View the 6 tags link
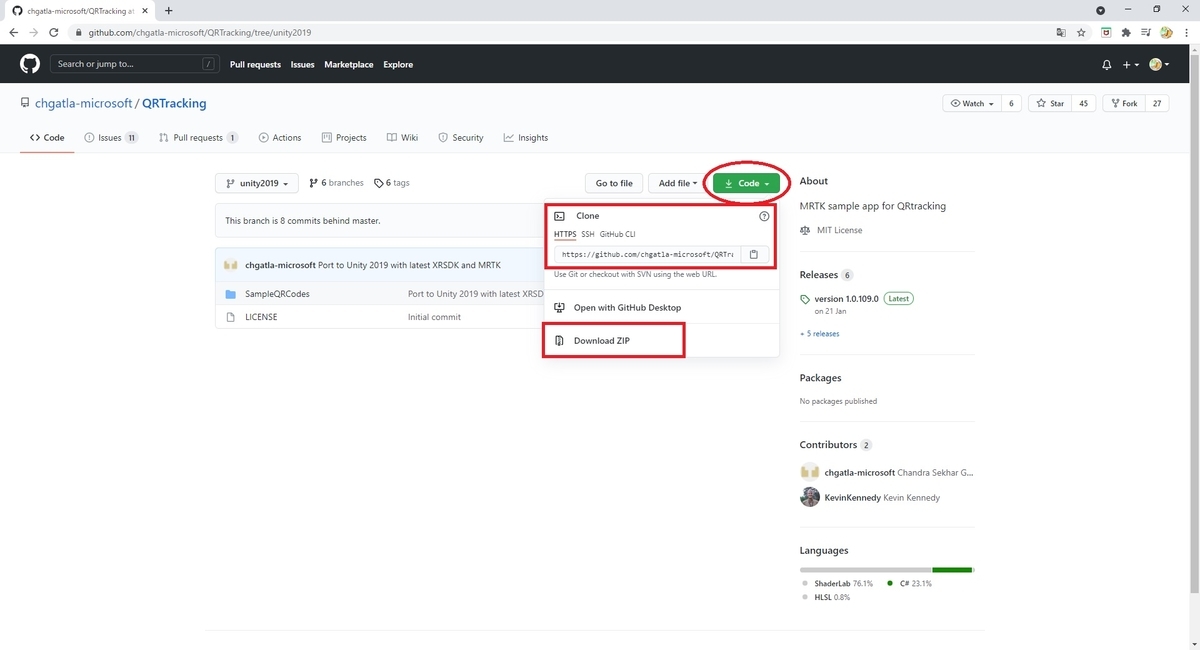Screen dimensions: 1200x650 click(392, 183)
